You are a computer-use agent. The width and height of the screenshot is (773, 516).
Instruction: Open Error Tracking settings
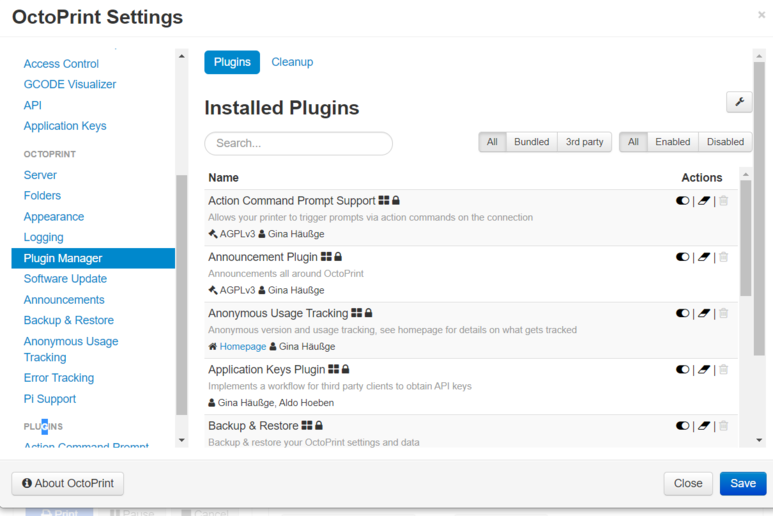pos(59,378)
